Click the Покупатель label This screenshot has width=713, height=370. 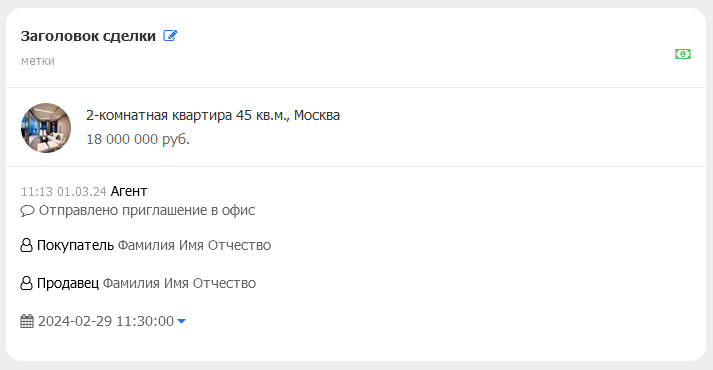point(75,245)
